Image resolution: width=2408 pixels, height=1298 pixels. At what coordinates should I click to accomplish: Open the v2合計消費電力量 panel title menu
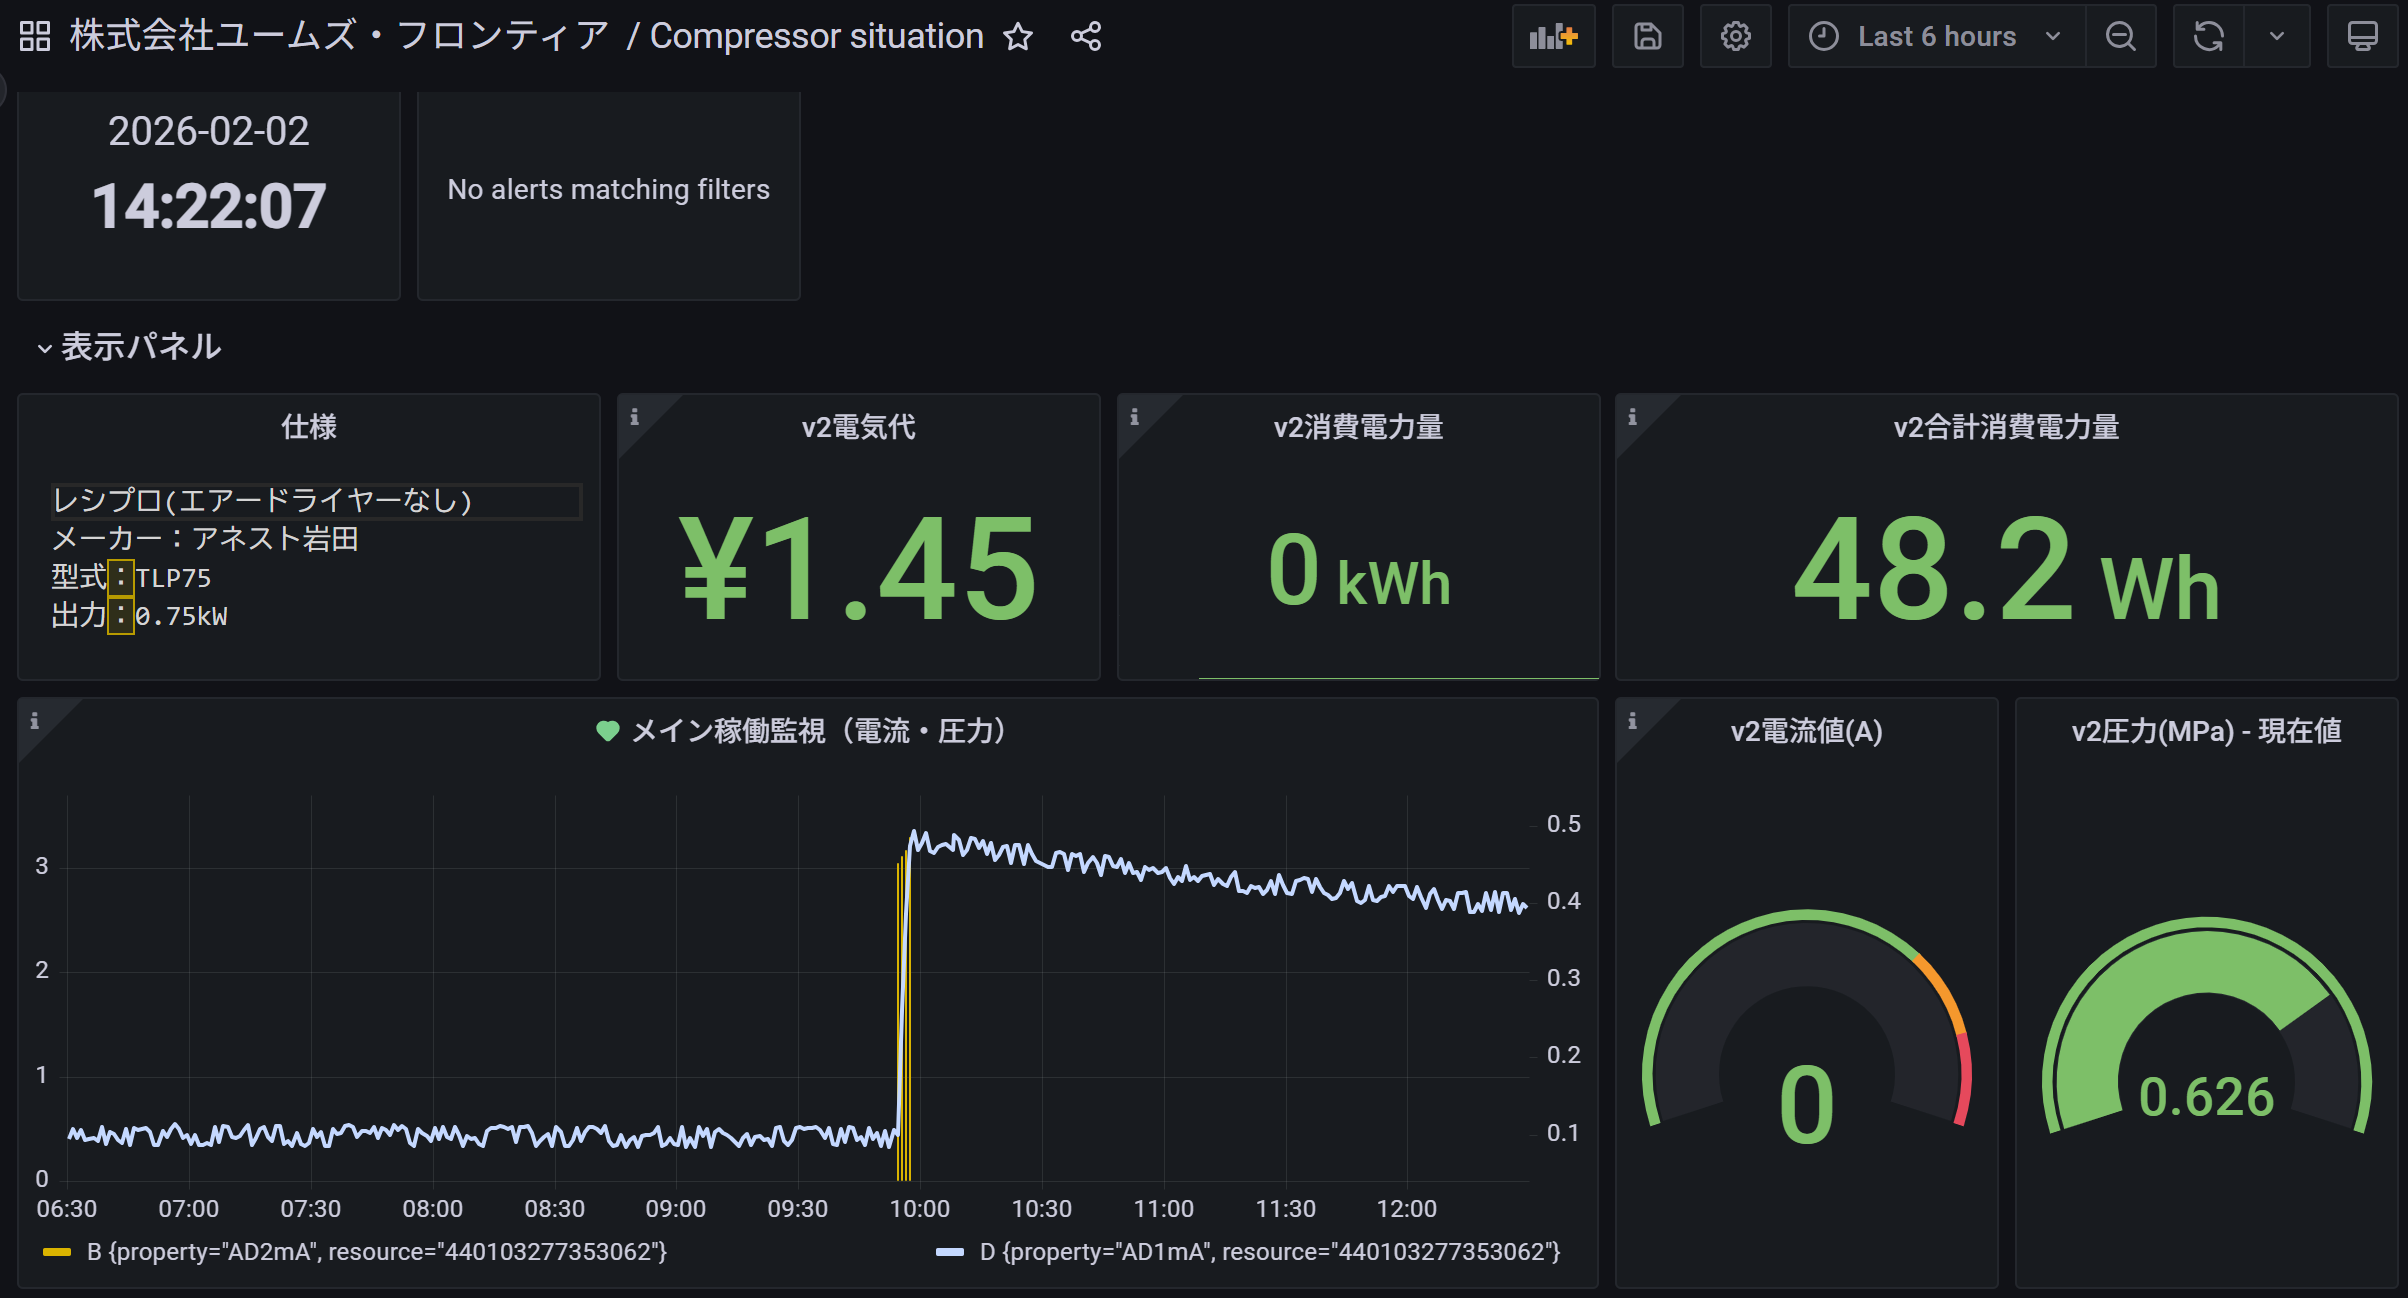[2006, 427]
